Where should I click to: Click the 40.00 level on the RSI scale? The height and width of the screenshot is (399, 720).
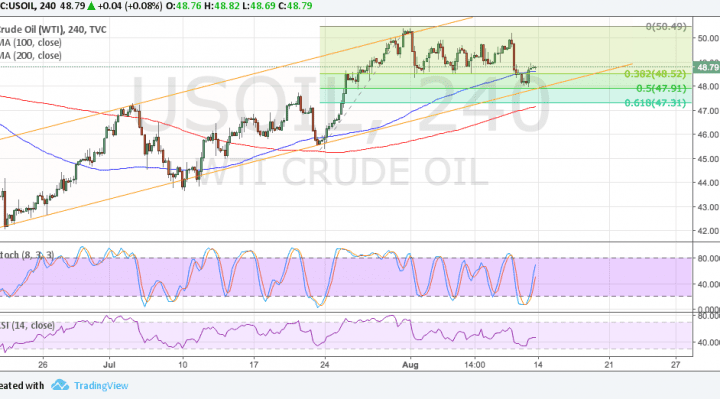click(x=708, y=343)
